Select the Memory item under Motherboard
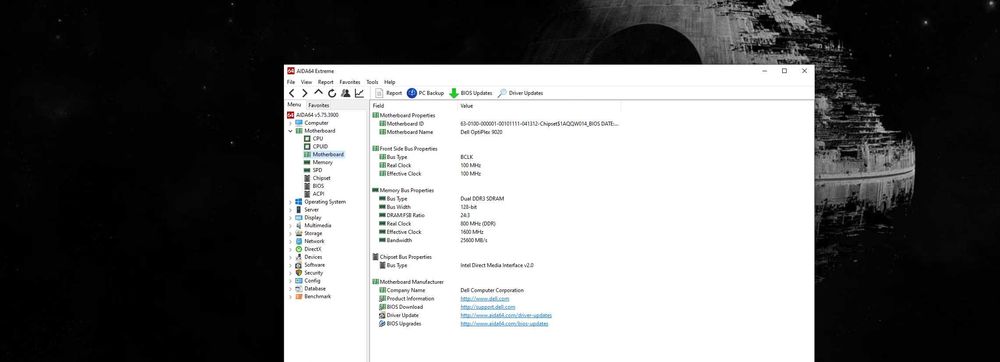 click(x=322, y=163)
